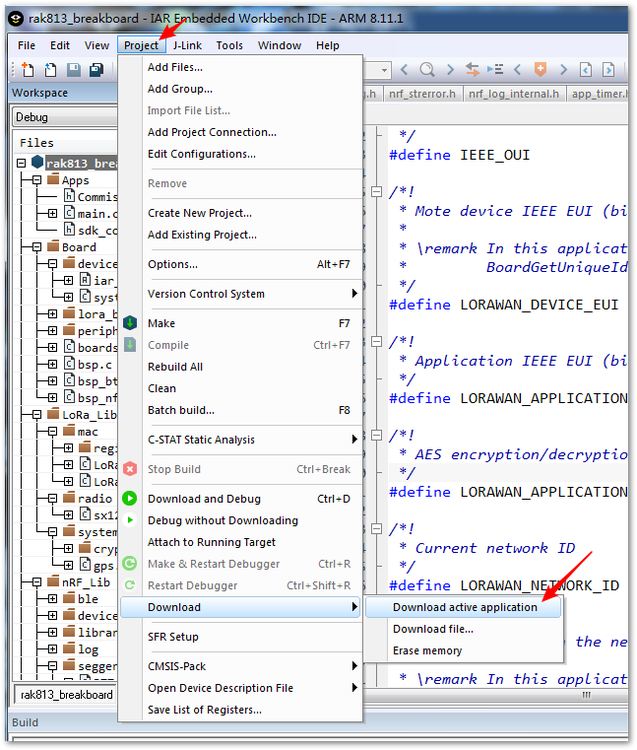Click the Open file toolbar icon
This screenshot has height=750, width=637.
pyautogui.click(x=50, y=70)
